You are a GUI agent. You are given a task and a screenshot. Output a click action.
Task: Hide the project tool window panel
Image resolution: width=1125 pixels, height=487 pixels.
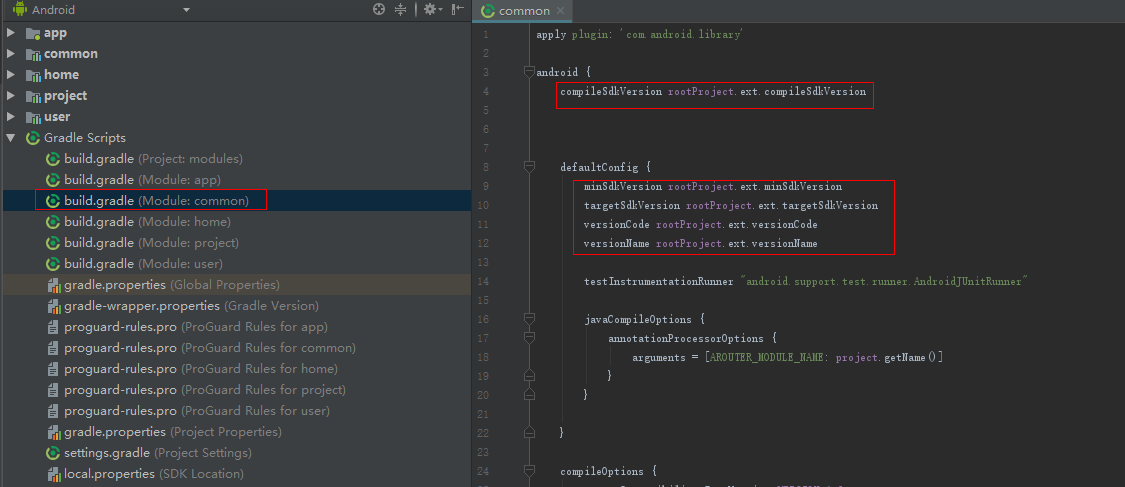click(x=457, y=10)
